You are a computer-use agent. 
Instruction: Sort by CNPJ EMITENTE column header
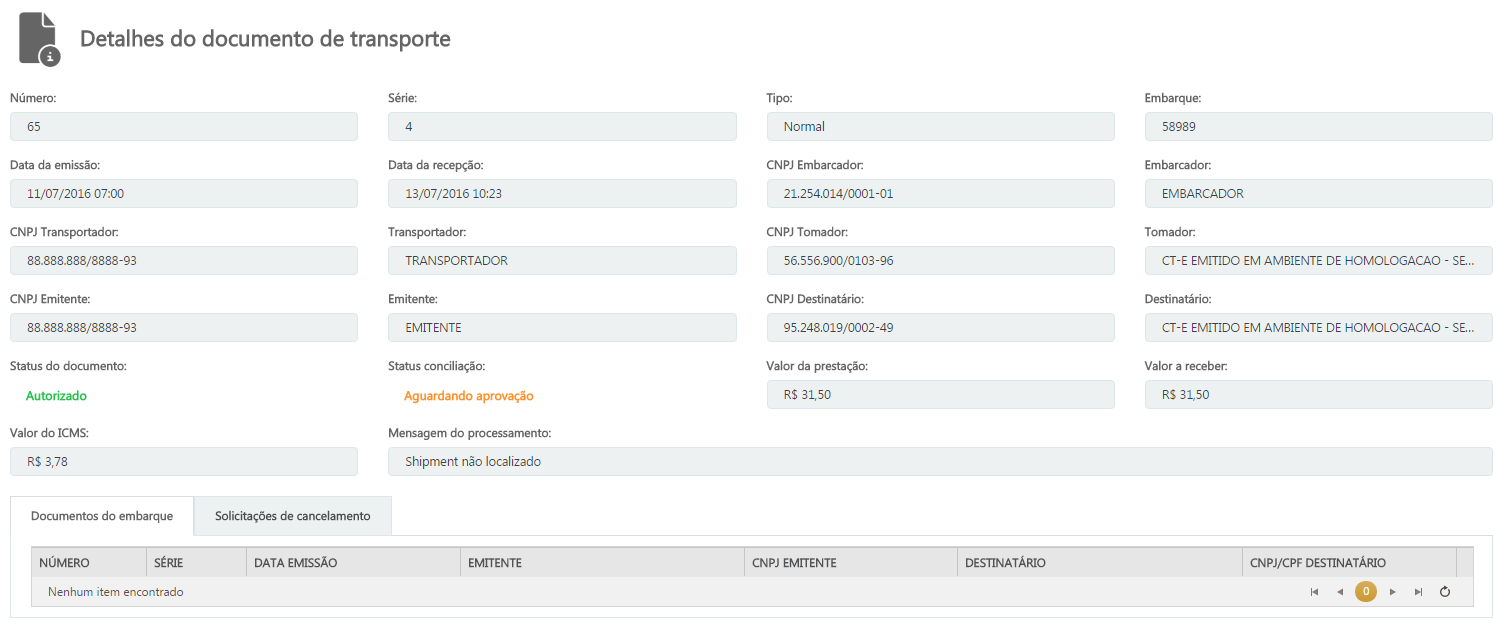coord(850,563)
